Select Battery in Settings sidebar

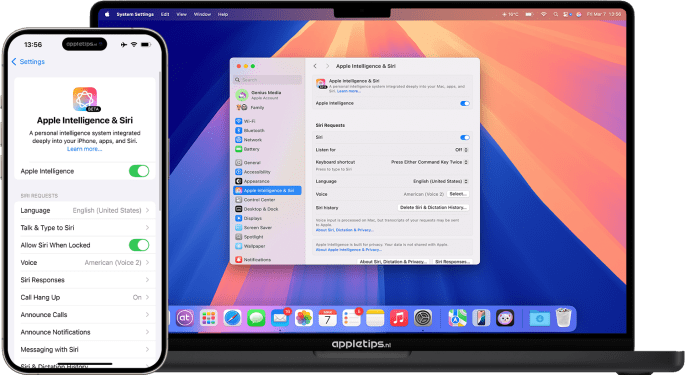pyautogui.click(x=267, y=149)
